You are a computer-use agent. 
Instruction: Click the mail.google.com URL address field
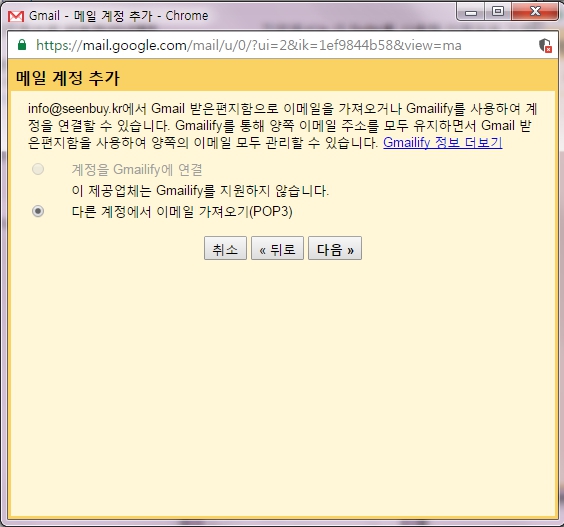click(248, 45)
